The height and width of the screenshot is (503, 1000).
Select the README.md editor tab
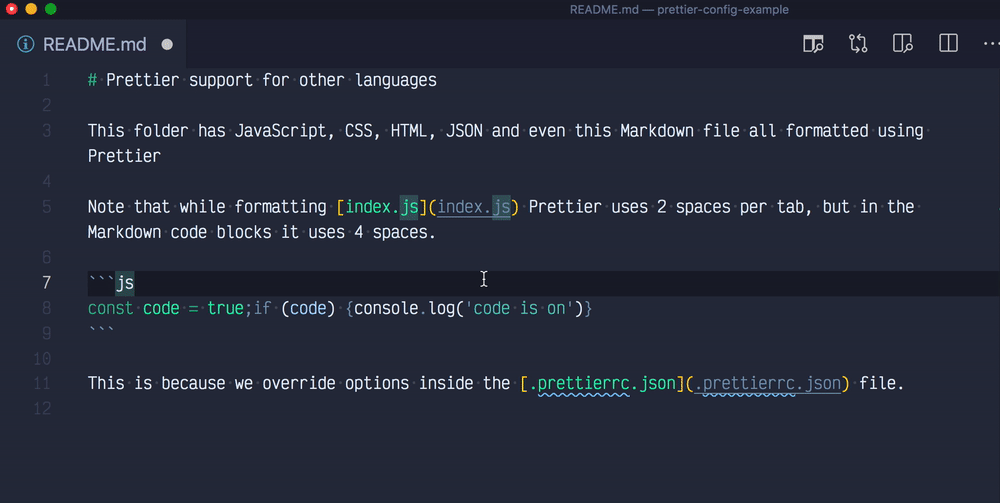[x=93, y=44]
